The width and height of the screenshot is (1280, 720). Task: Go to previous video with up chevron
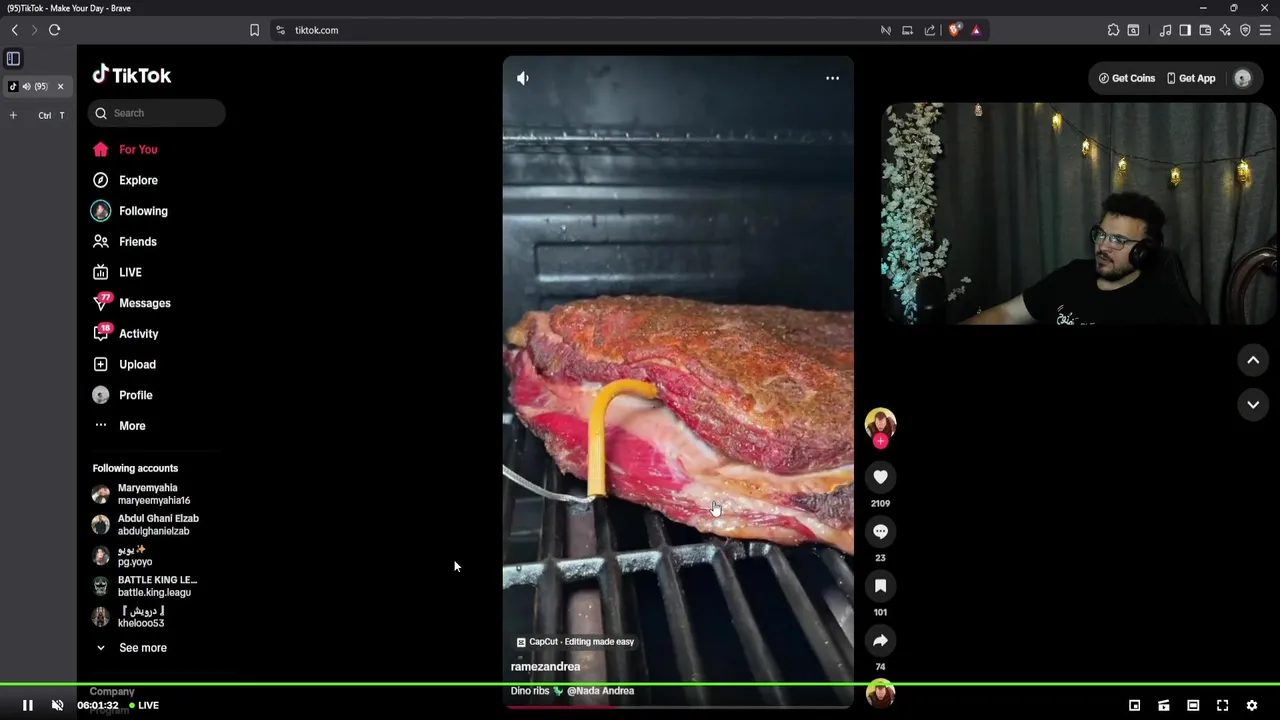[x=1253, y=360]
